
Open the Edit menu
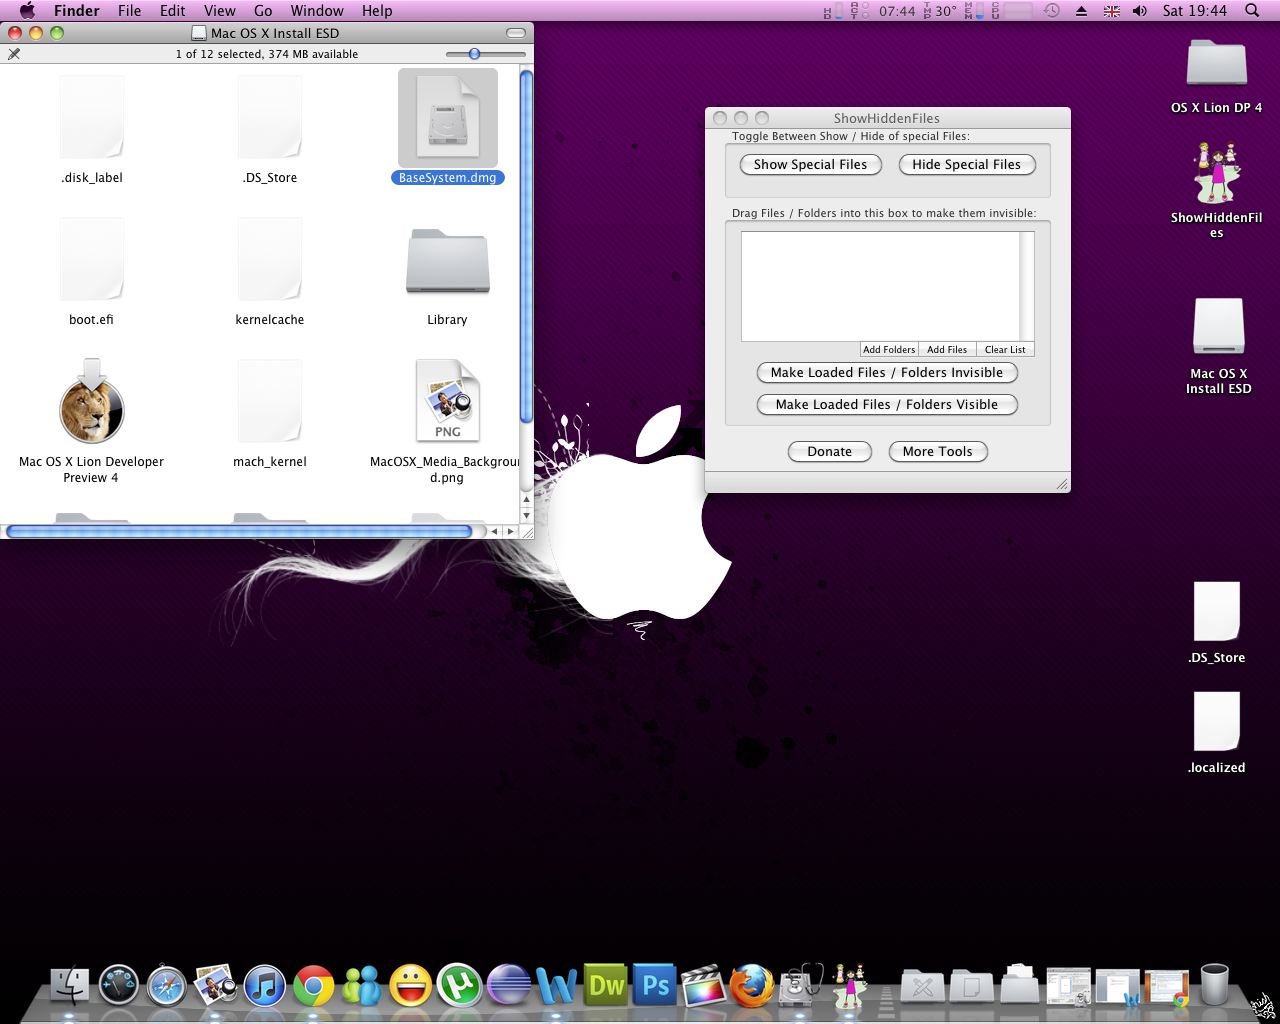coord(173,11)
